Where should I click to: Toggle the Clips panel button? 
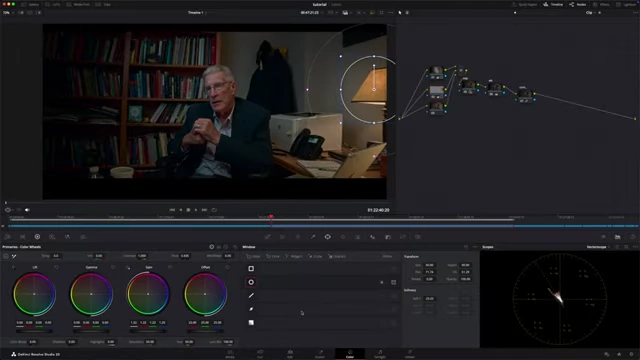(x=103, y=4)
